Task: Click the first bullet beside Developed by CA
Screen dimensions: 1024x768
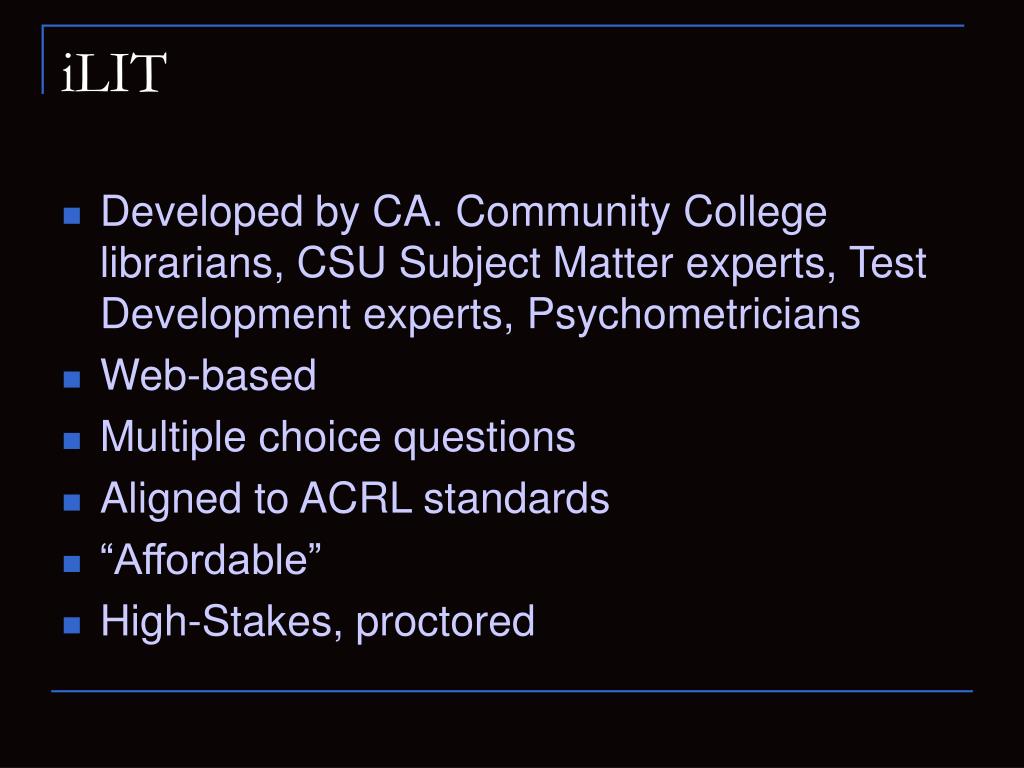Action: (x=72, y=216)
